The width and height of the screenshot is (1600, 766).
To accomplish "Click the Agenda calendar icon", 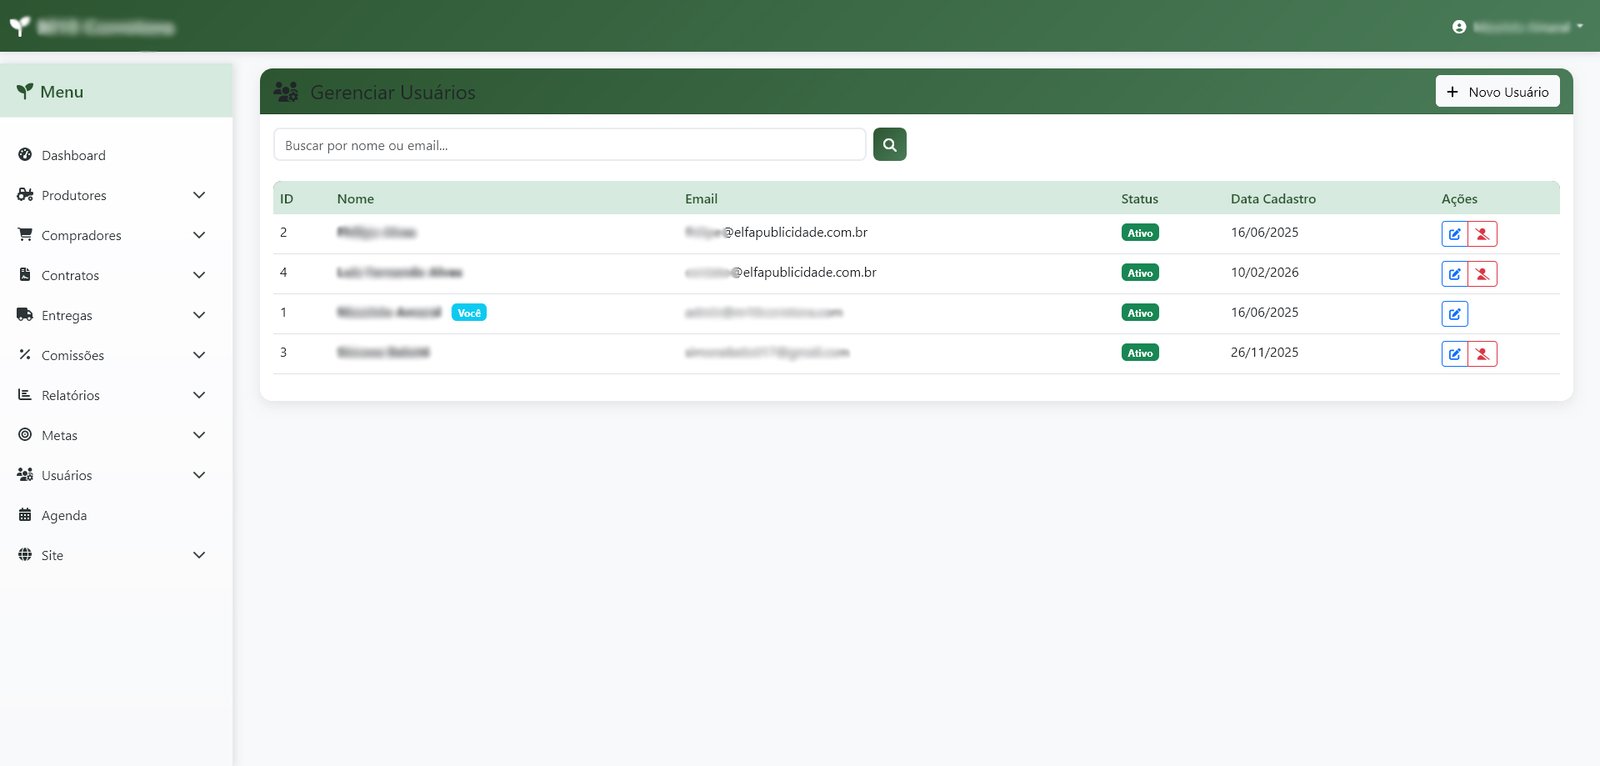I will point(25,514).
